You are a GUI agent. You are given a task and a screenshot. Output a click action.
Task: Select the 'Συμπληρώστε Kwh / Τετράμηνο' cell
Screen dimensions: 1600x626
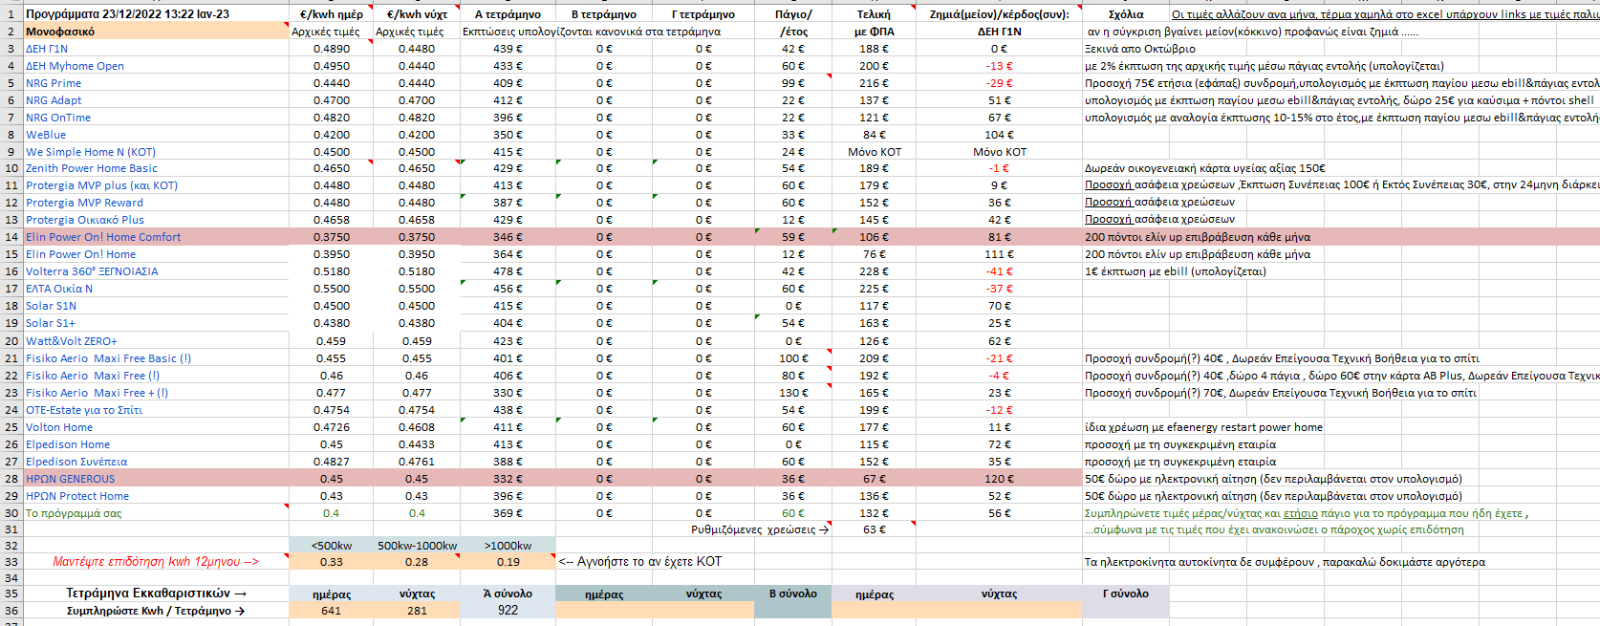155,610
